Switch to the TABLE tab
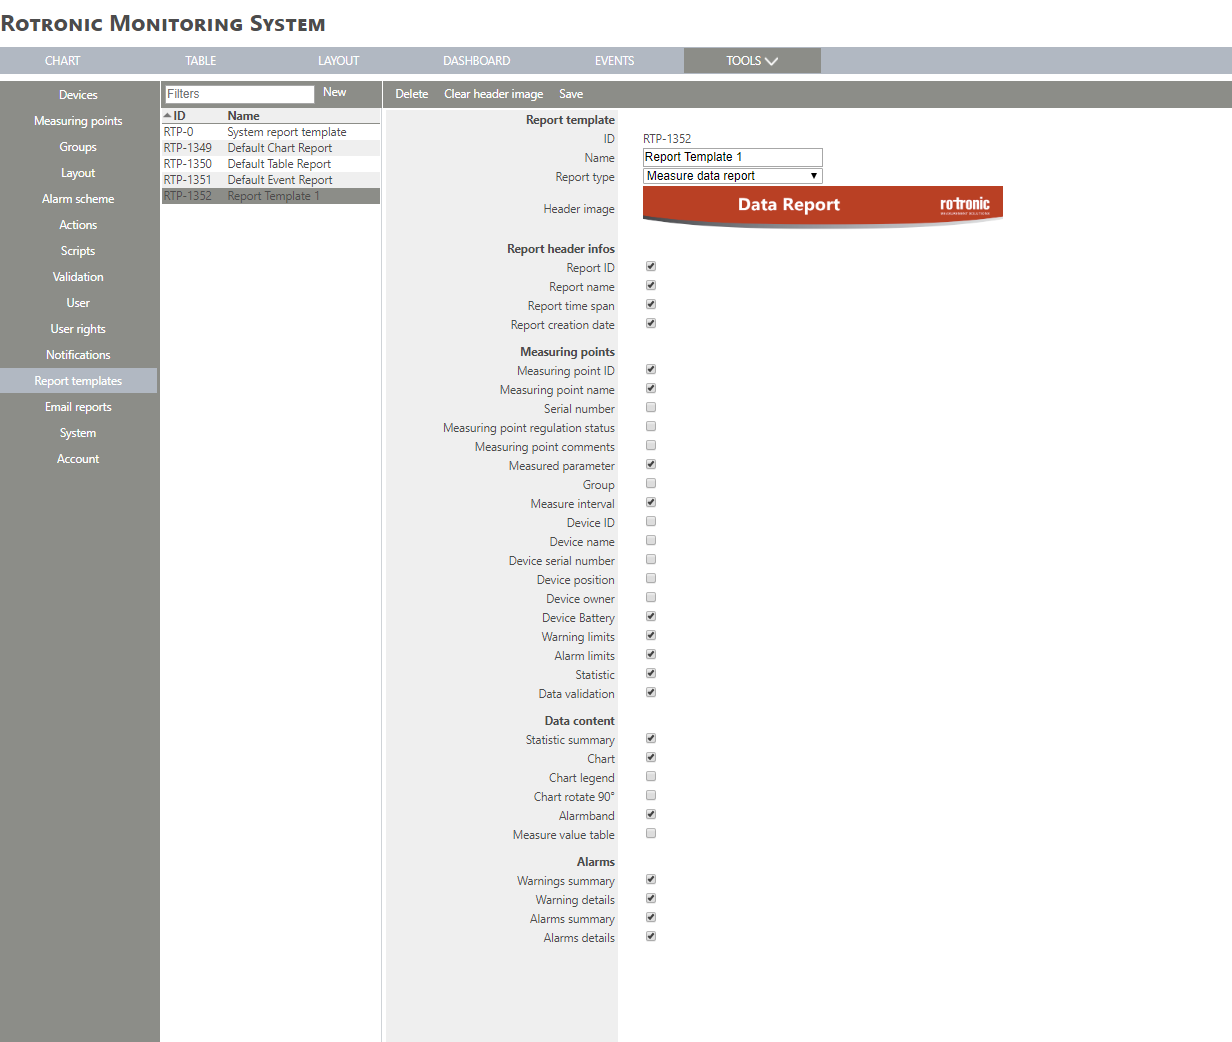Screen dimensions: 1232x1042 200,61
